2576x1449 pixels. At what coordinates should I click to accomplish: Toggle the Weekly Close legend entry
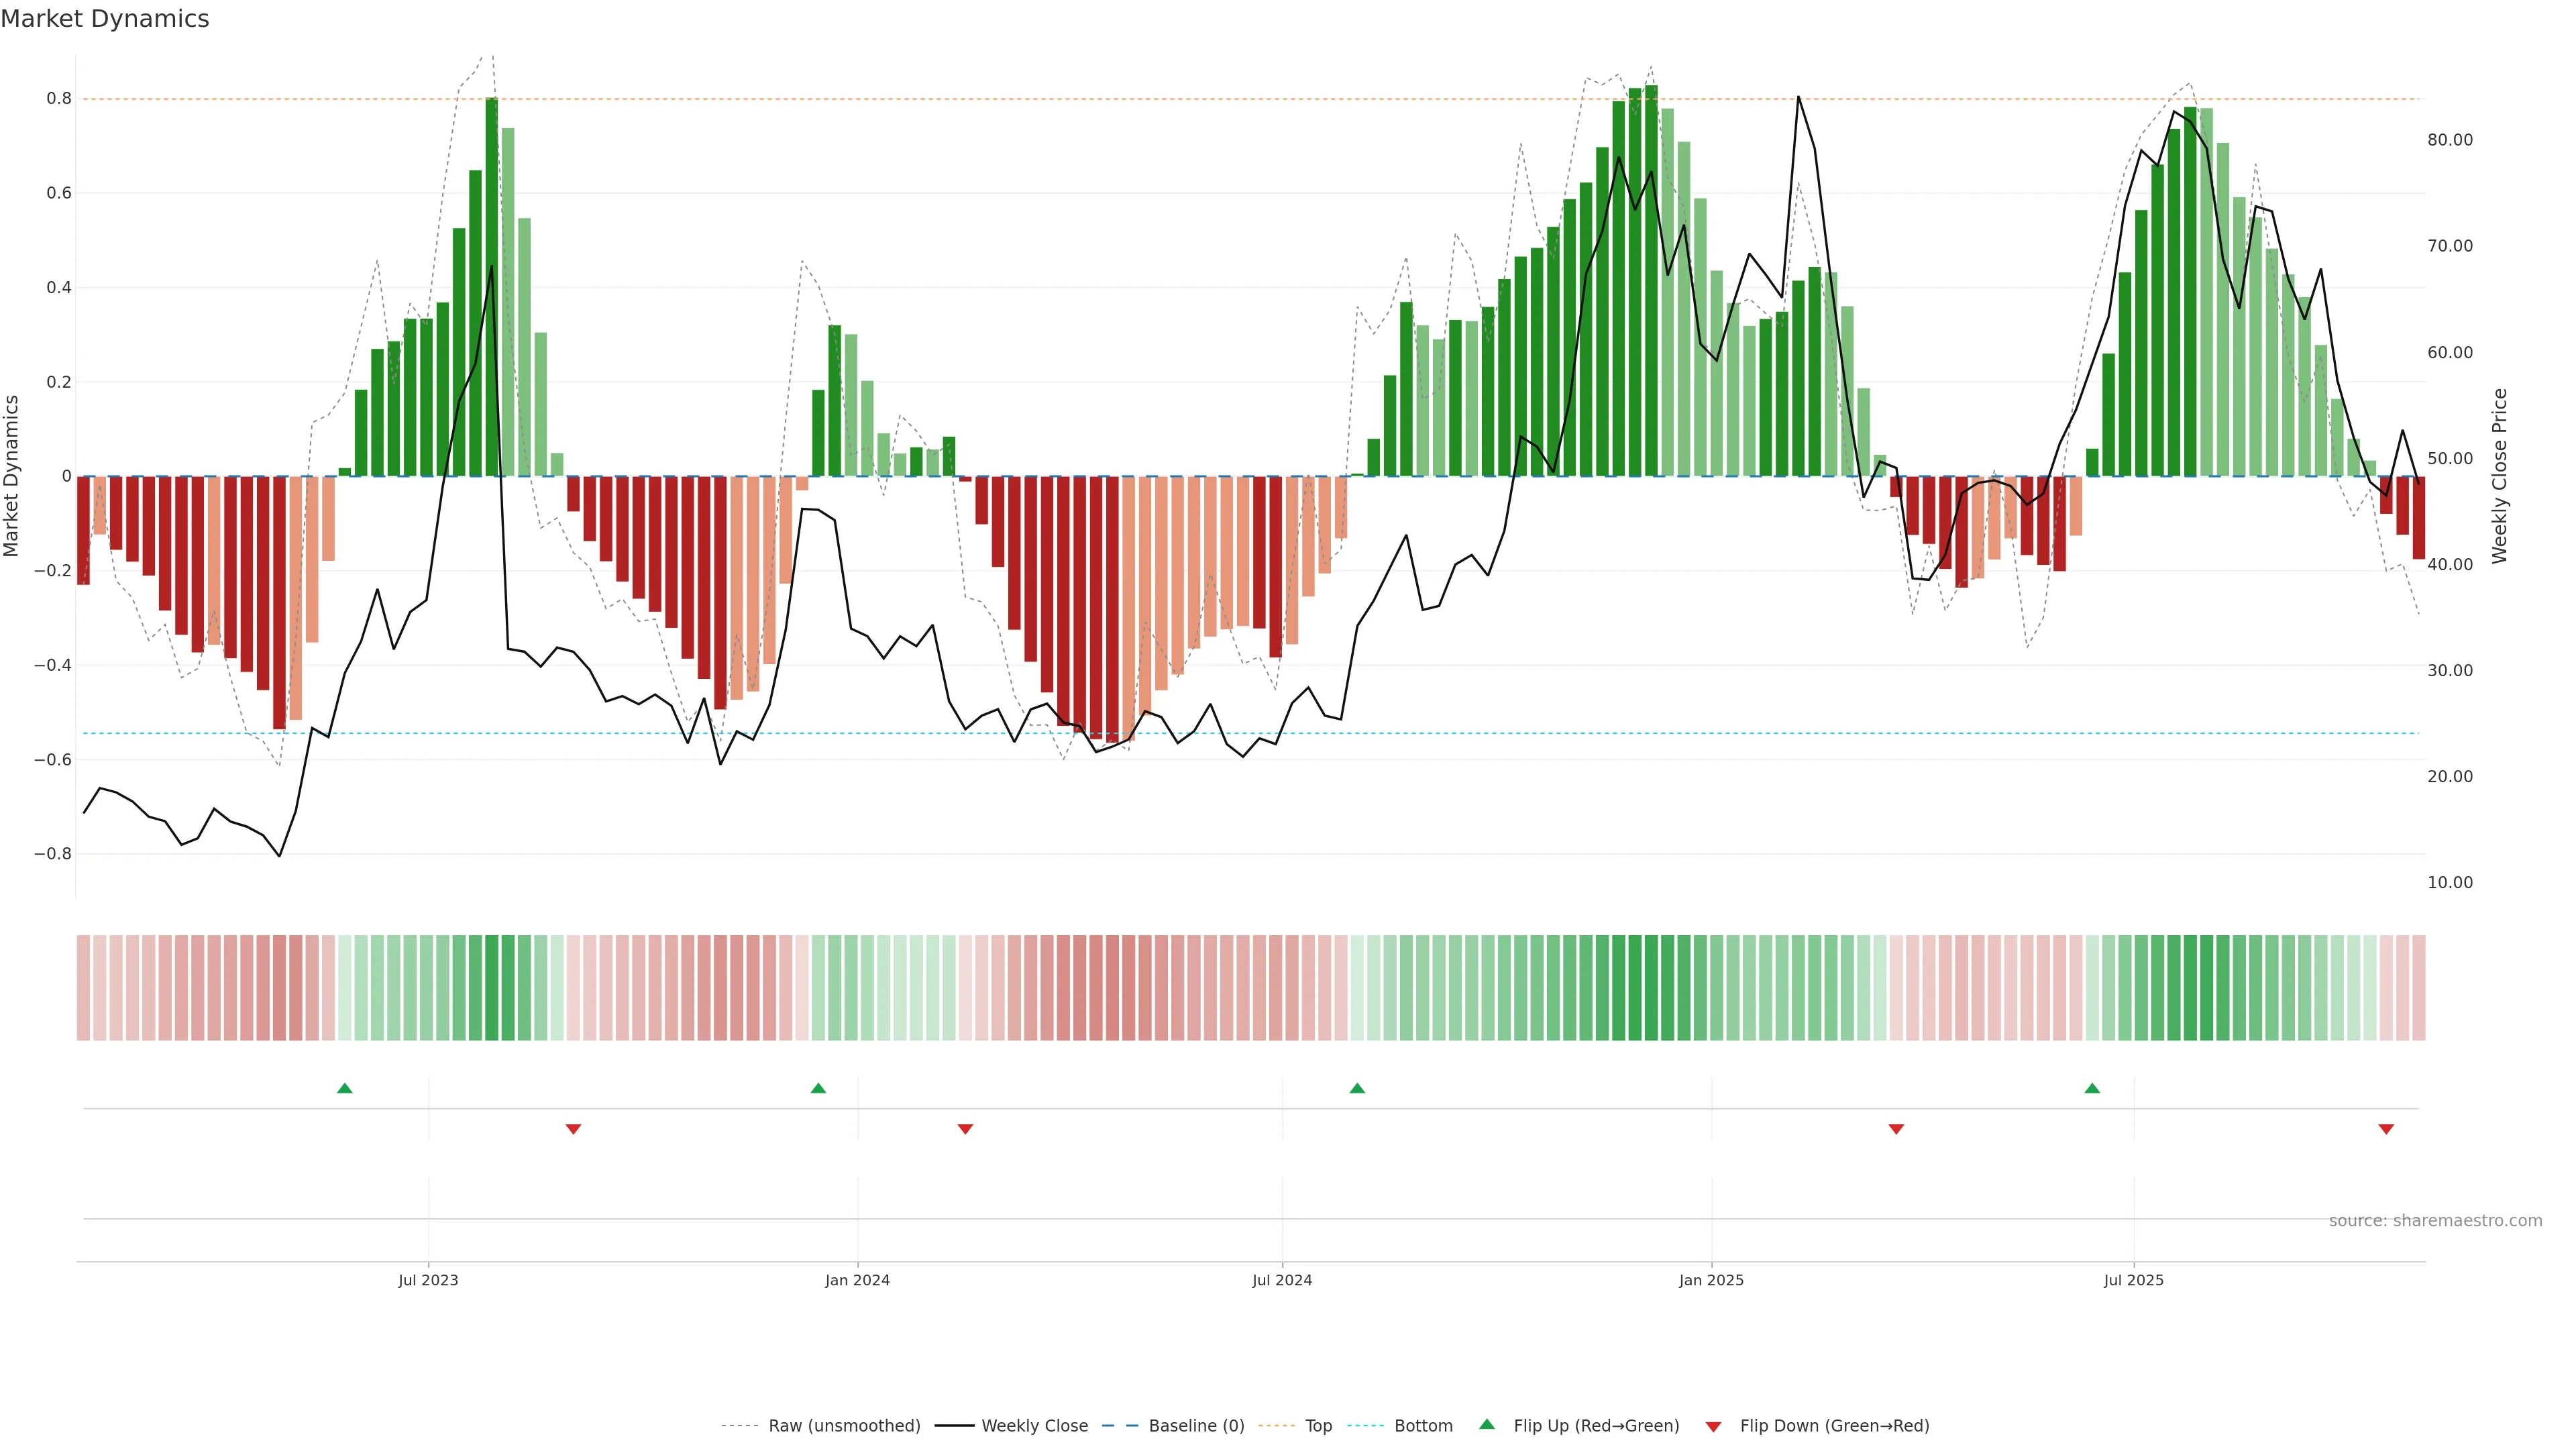point(1034,1426)
